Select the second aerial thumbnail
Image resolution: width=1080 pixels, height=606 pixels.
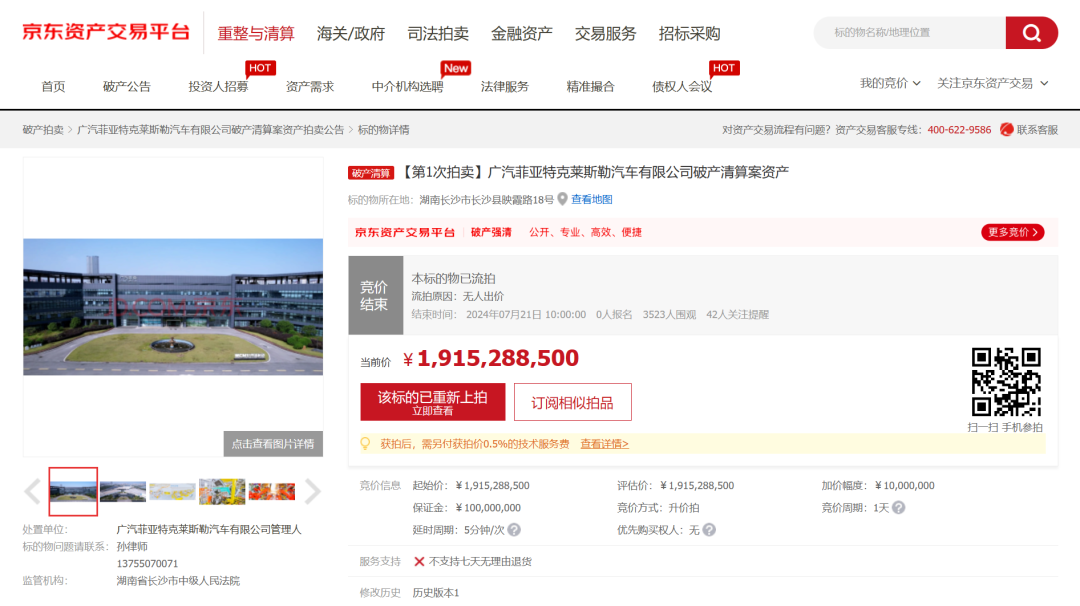123,491
